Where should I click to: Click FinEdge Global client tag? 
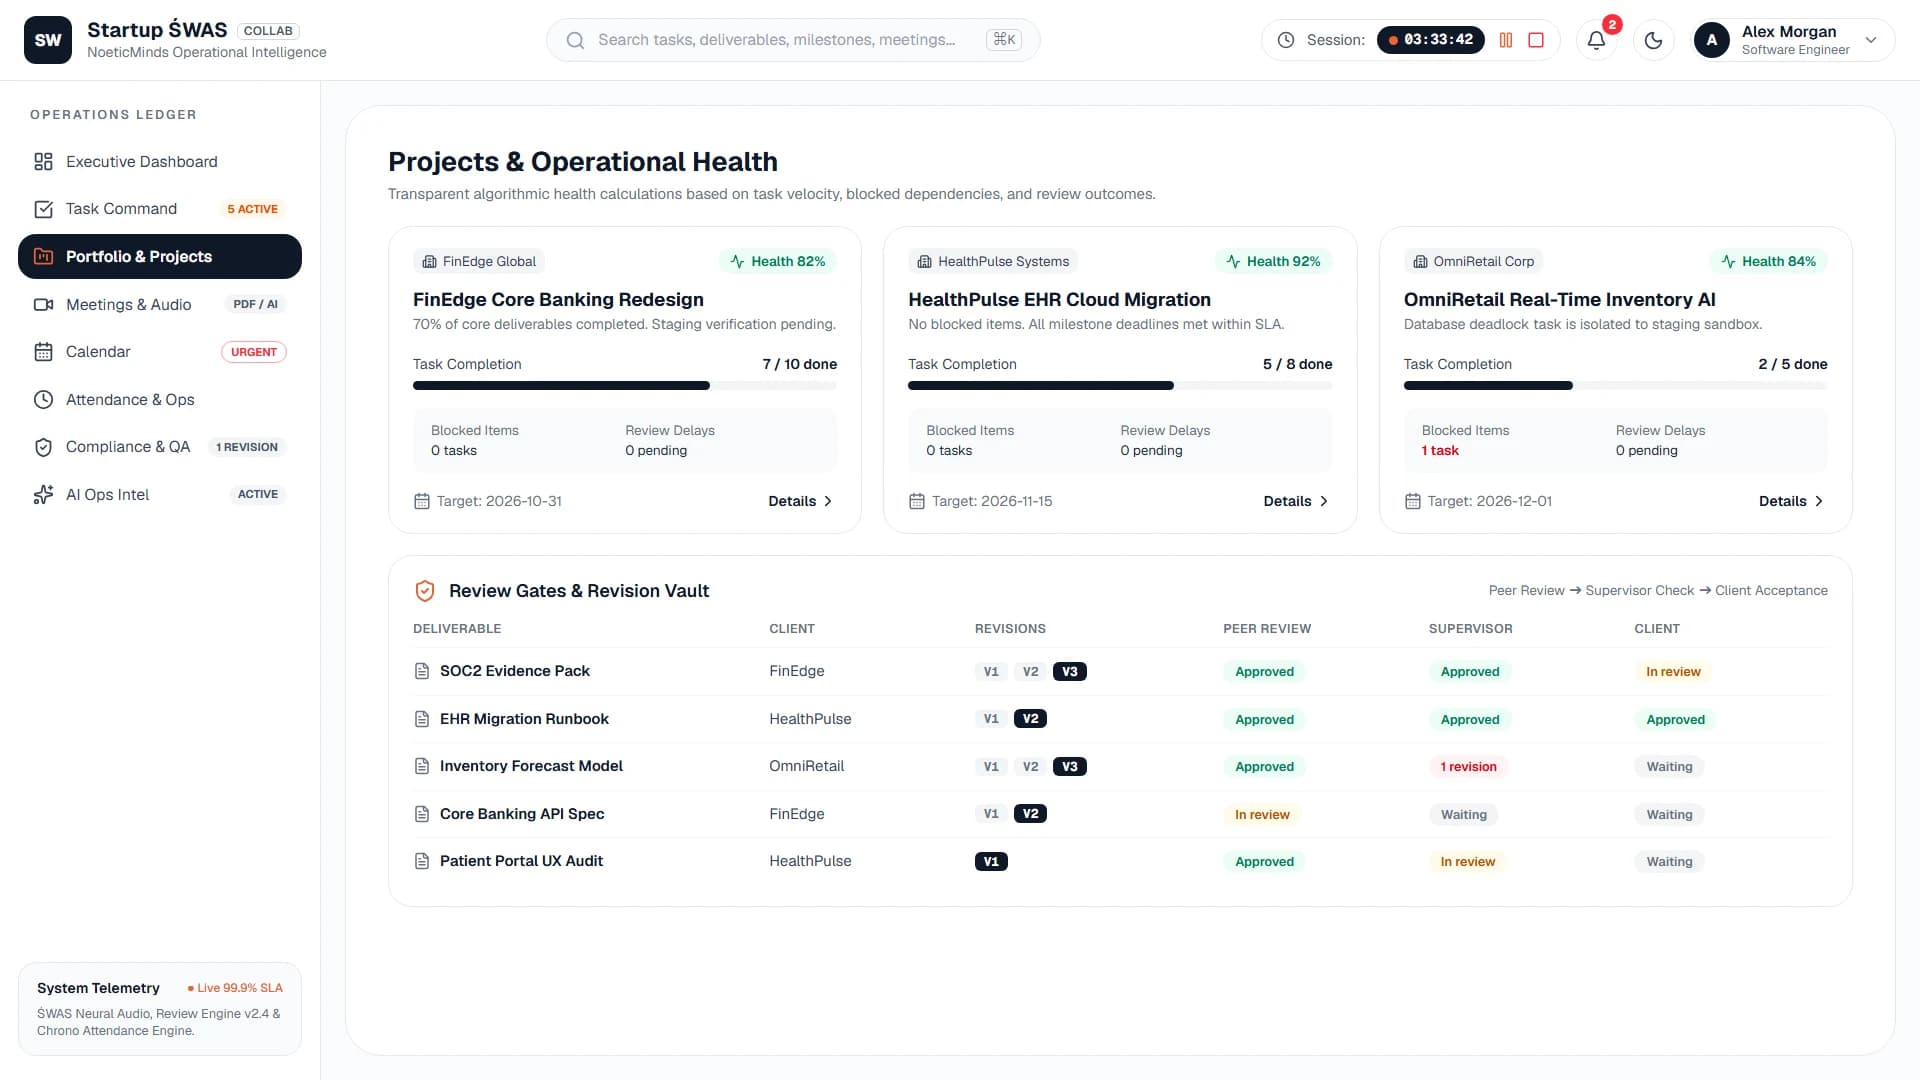479,261
